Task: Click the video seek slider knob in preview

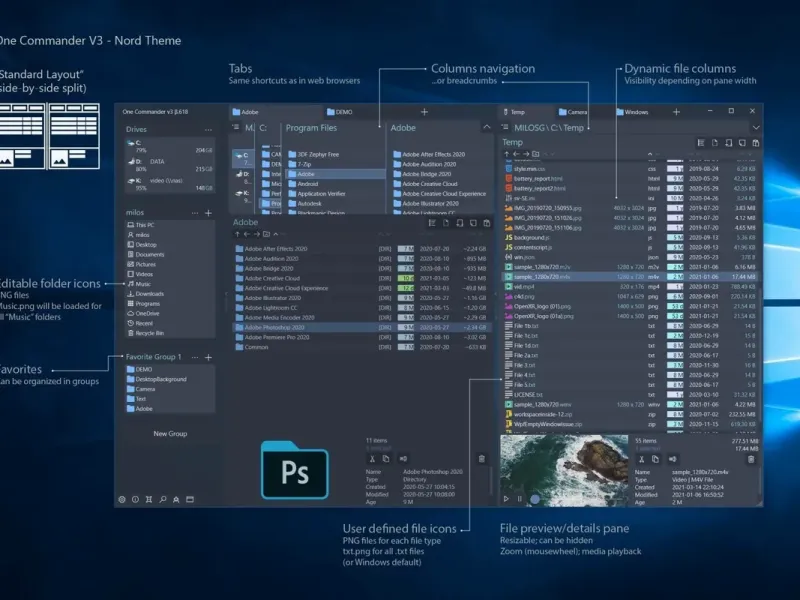Action: click(x=535, y=499)
